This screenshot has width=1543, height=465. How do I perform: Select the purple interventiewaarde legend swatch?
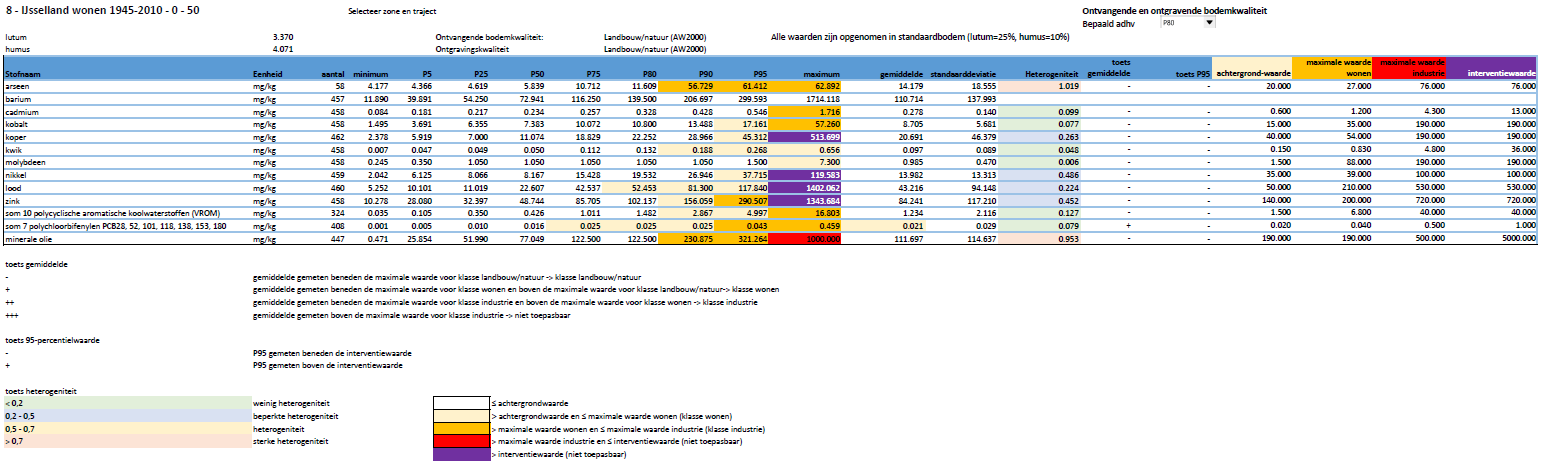[468, 455]
